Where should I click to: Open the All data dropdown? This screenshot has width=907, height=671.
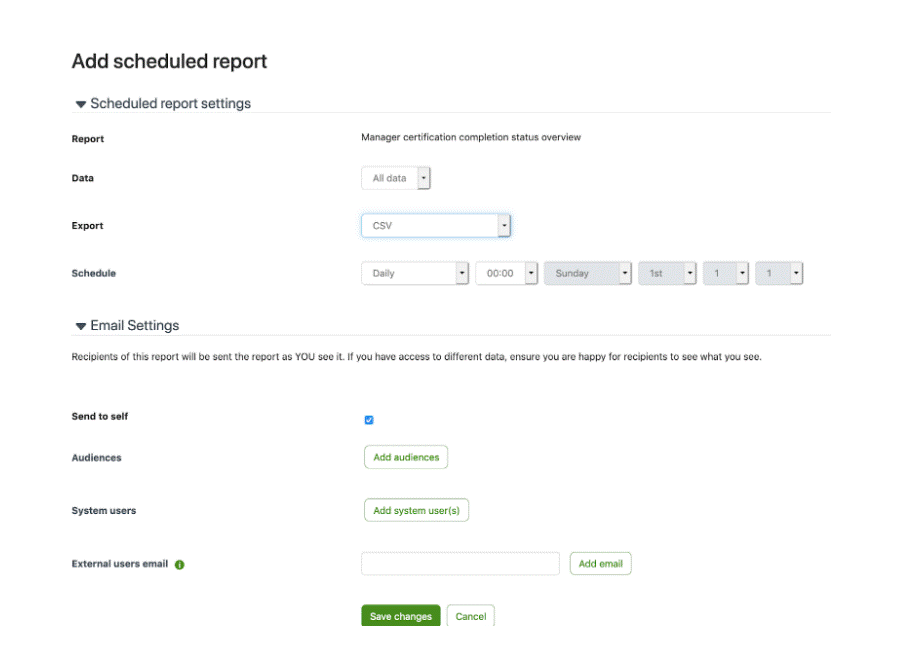396,178
